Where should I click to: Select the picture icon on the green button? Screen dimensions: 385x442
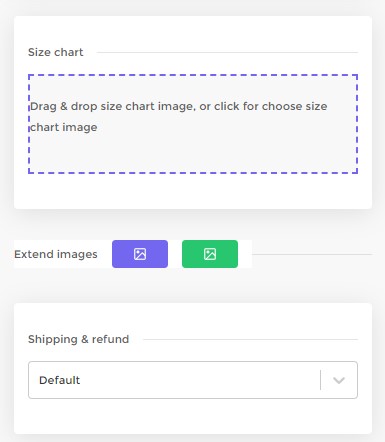[x=210, y=254]
